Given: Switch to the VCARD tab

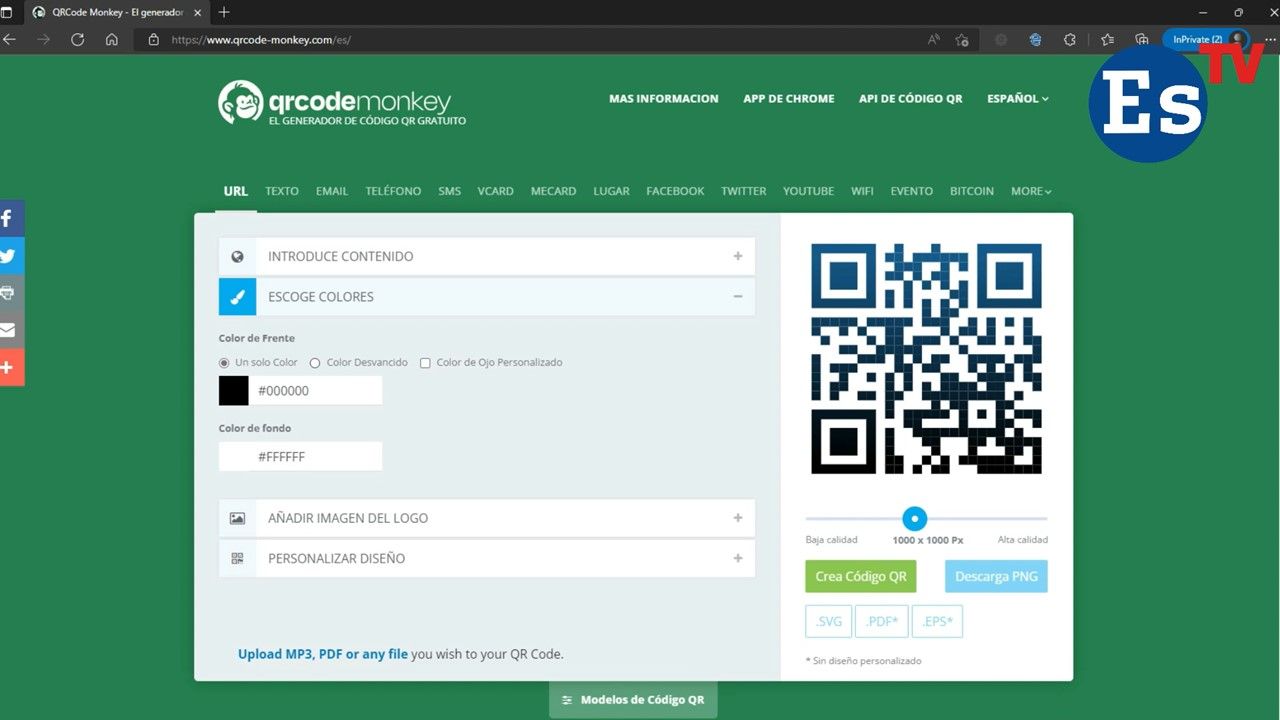Looking at the screenshot, I should (x=495, y=191).
